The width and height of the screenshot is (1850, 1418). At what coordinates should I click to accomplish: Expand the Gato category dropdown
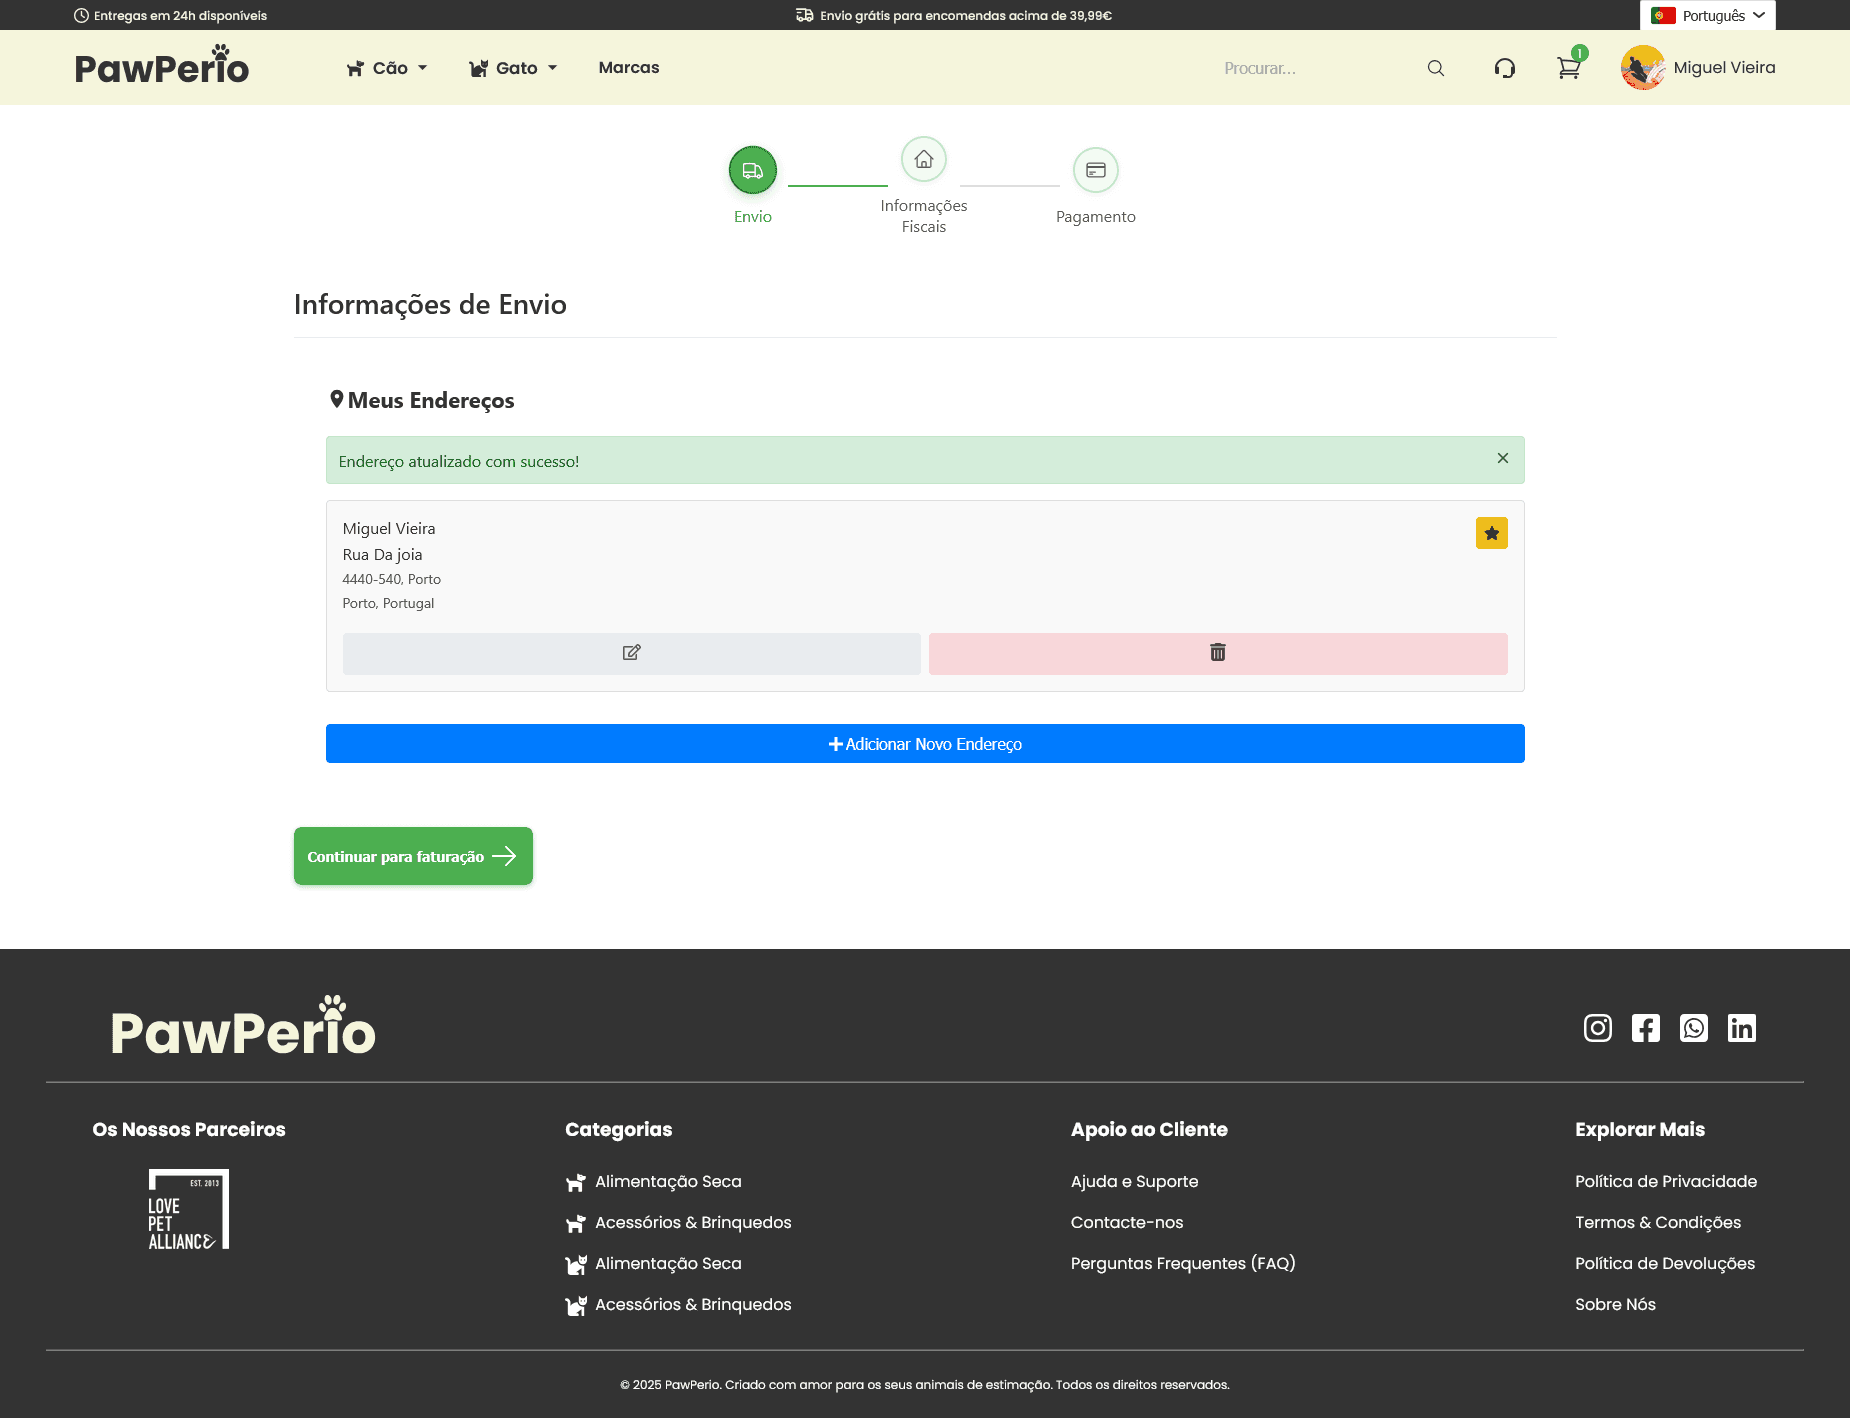[x=513, y=67]
